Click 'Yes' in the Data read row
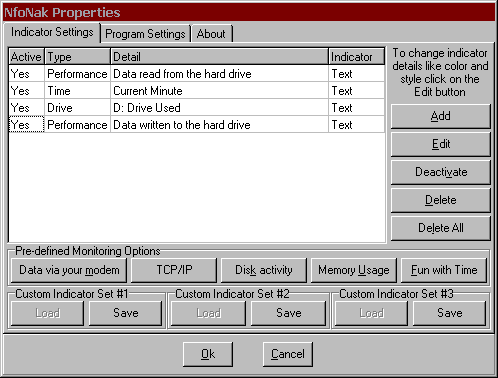 tap(26, 74)
